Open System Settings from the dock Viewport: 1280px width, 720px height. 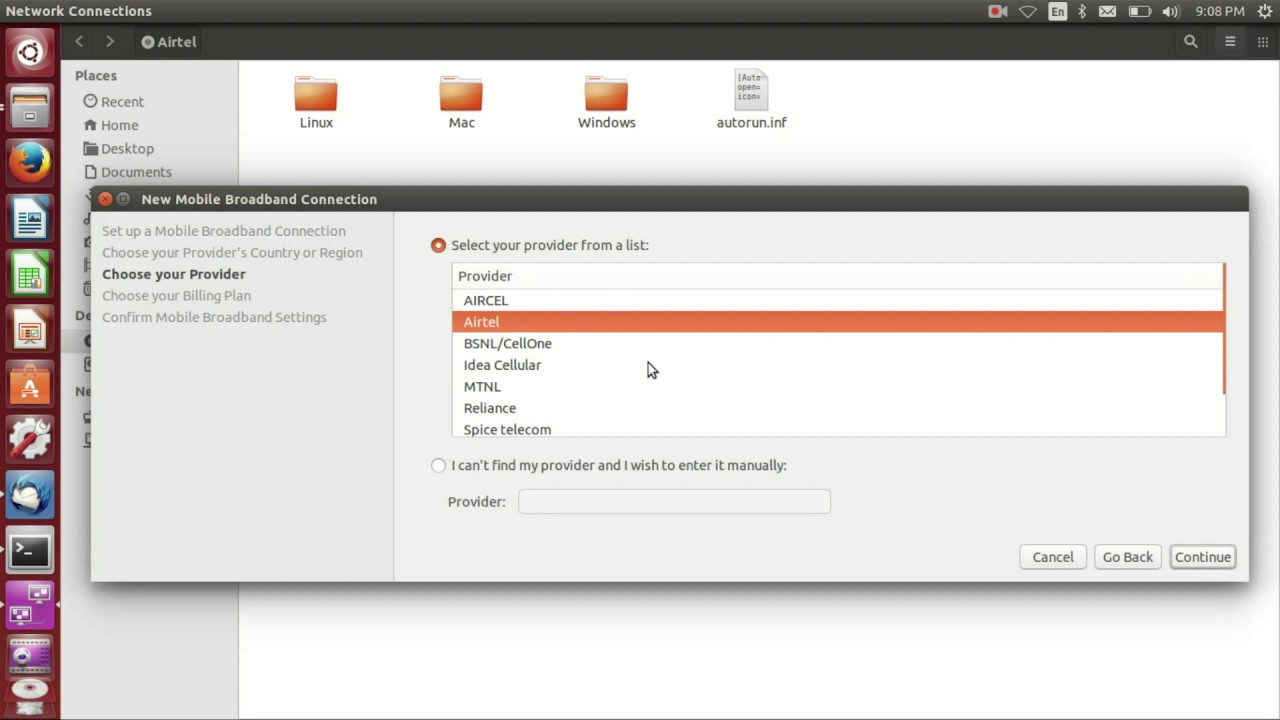(30, 439)
